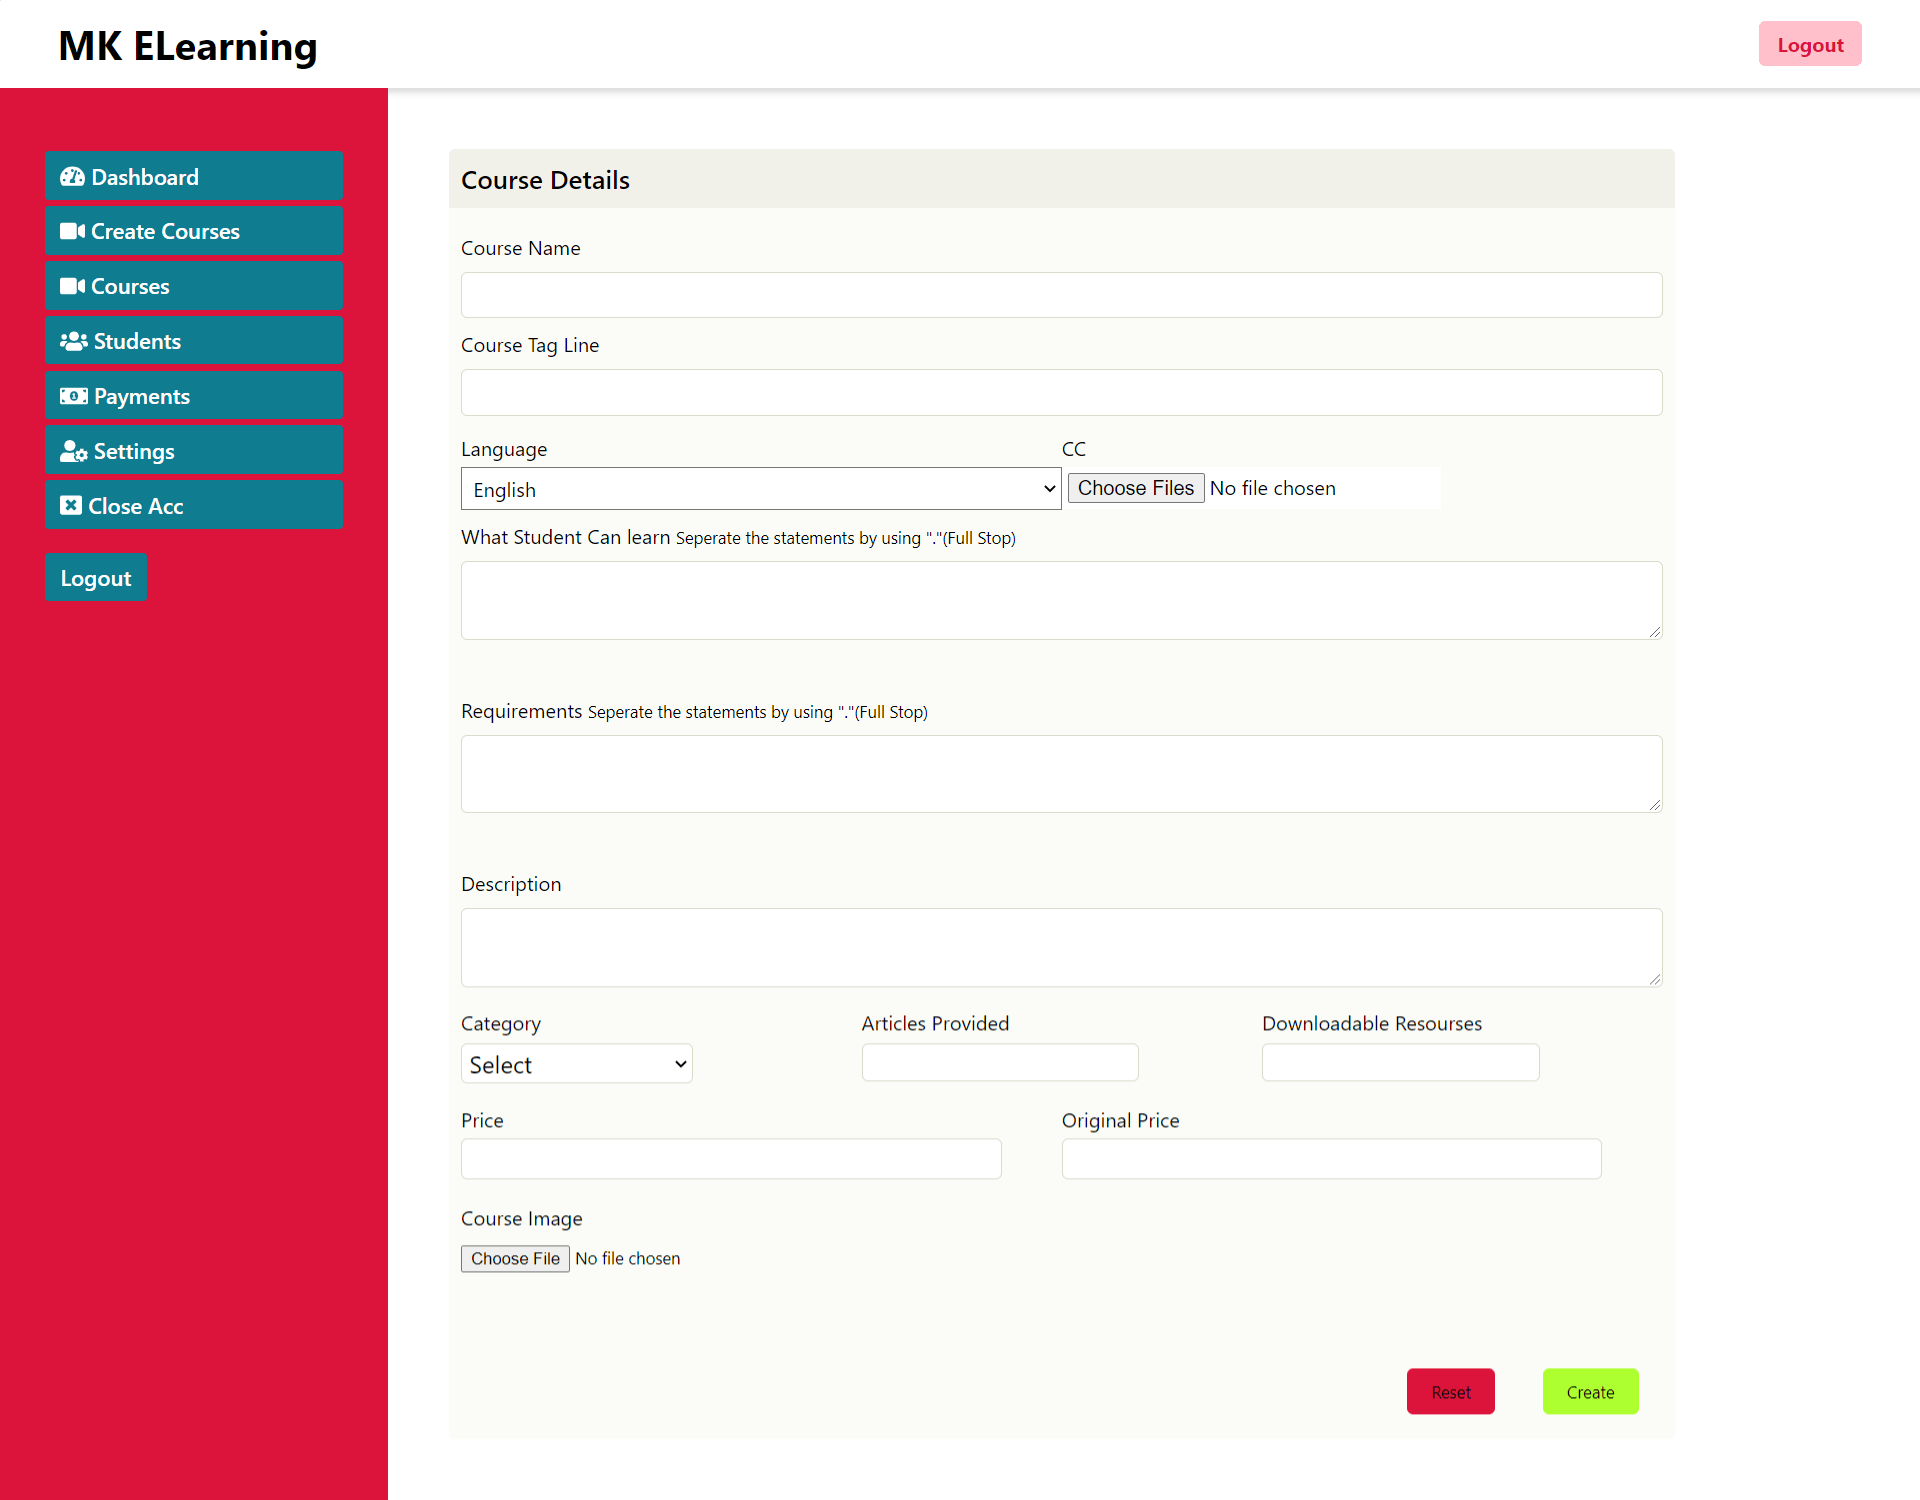Viewport: 1920px width, 1500px height.
Task: Click Logout in the top right
Action: pos(1808,44)
